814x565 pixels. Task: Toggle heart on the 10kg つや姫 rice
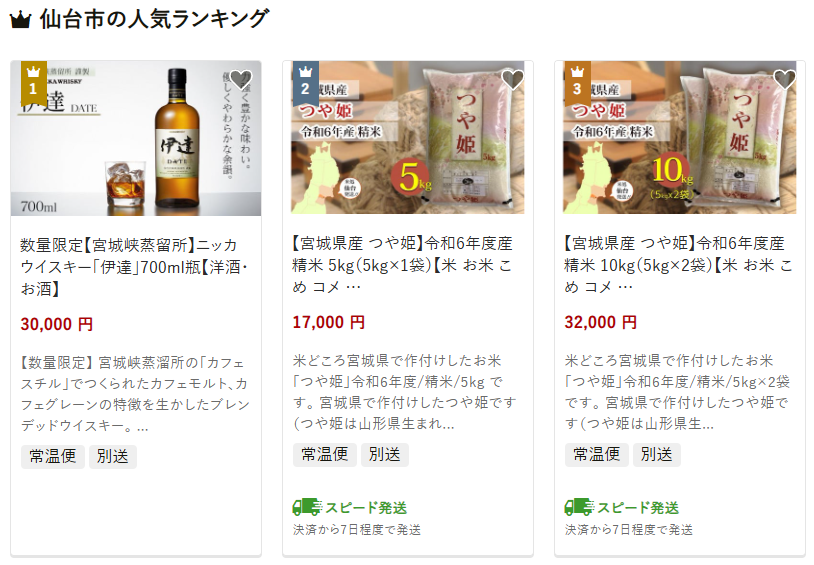pos(784,79)
